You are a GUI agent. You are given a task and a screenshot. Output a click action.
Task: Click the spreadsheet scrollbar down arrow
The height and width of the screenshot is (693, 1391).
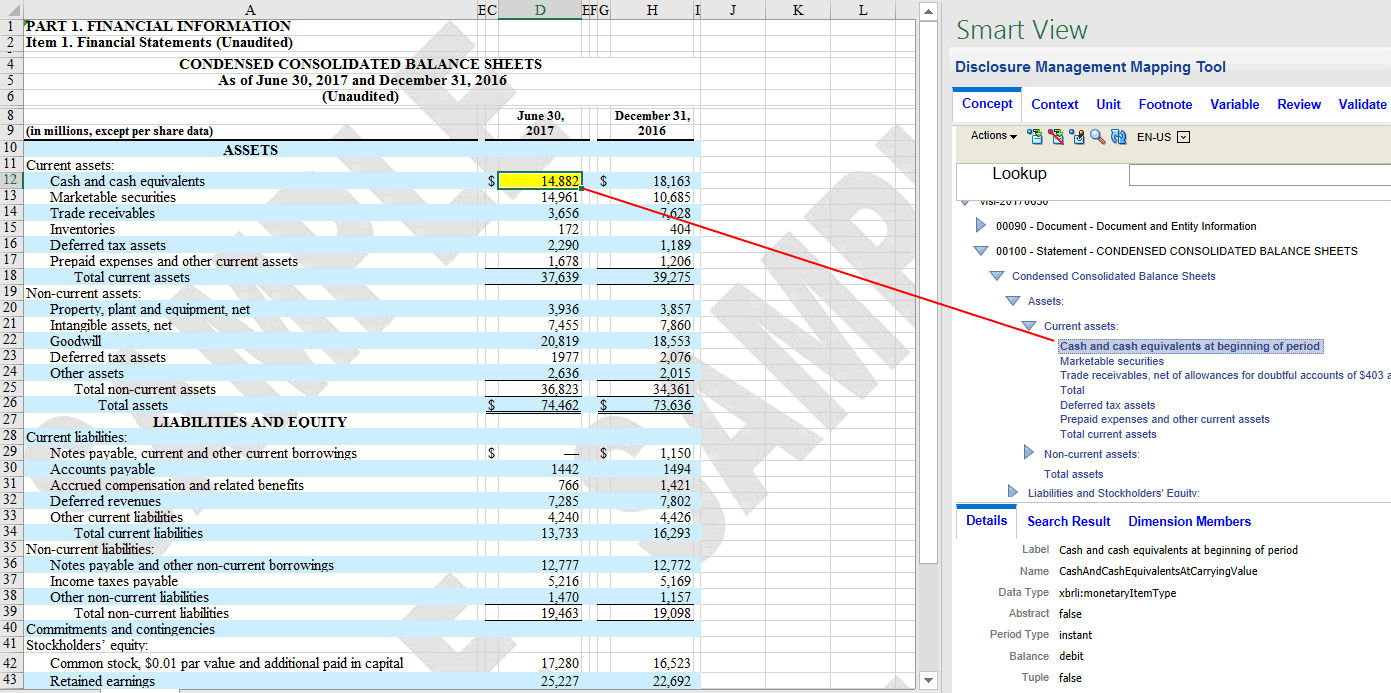point(928,682)
